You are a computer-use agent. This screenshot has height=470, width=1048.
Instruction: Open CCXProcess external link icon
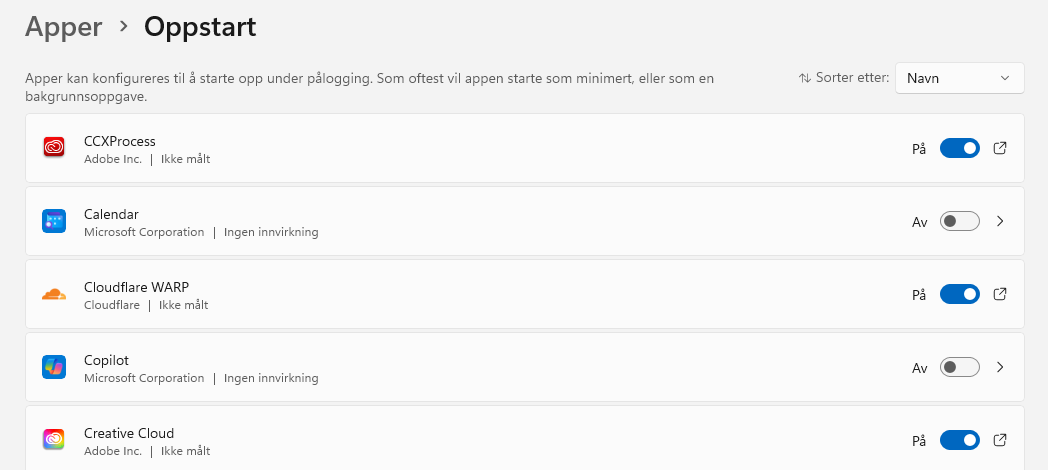tap(1000, 148)
